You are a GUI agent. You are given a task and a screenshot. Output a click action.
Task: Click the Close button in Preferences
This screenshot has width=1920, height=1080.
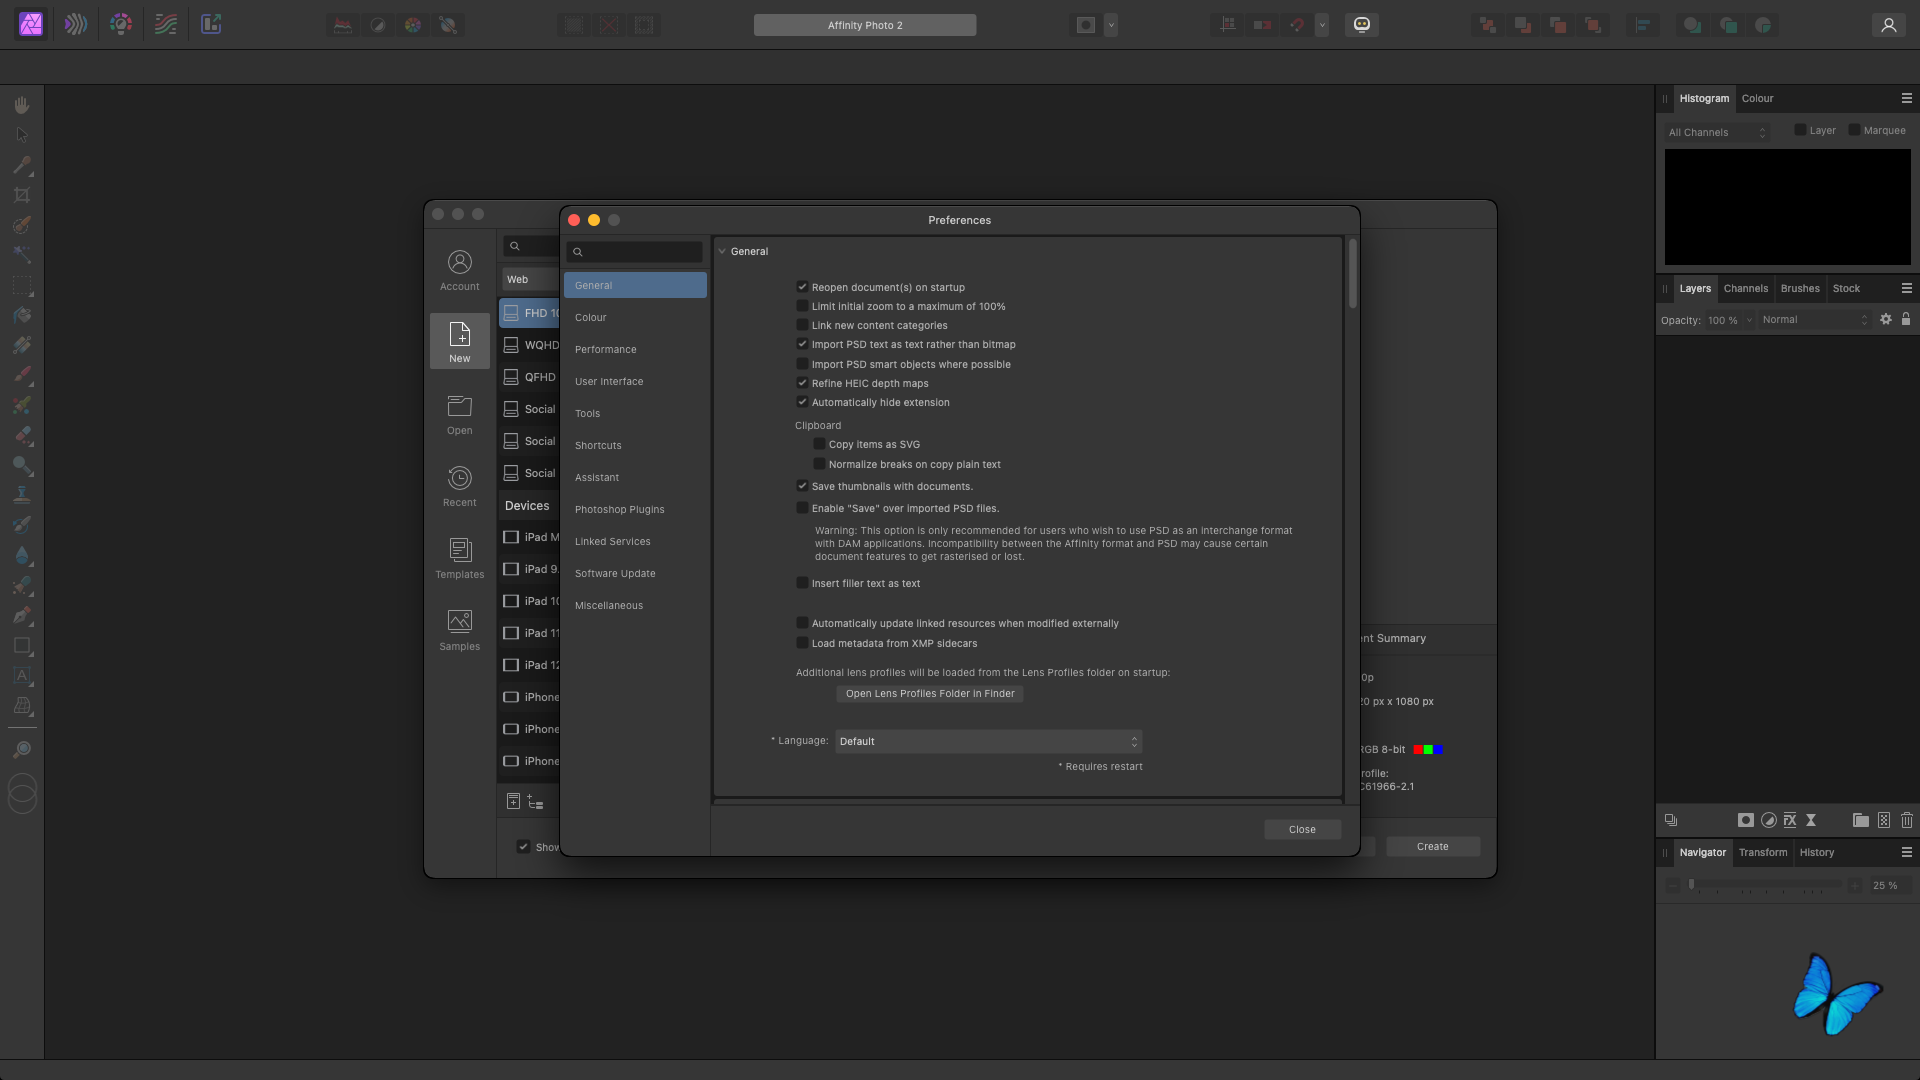click(x=1302, y=829)
